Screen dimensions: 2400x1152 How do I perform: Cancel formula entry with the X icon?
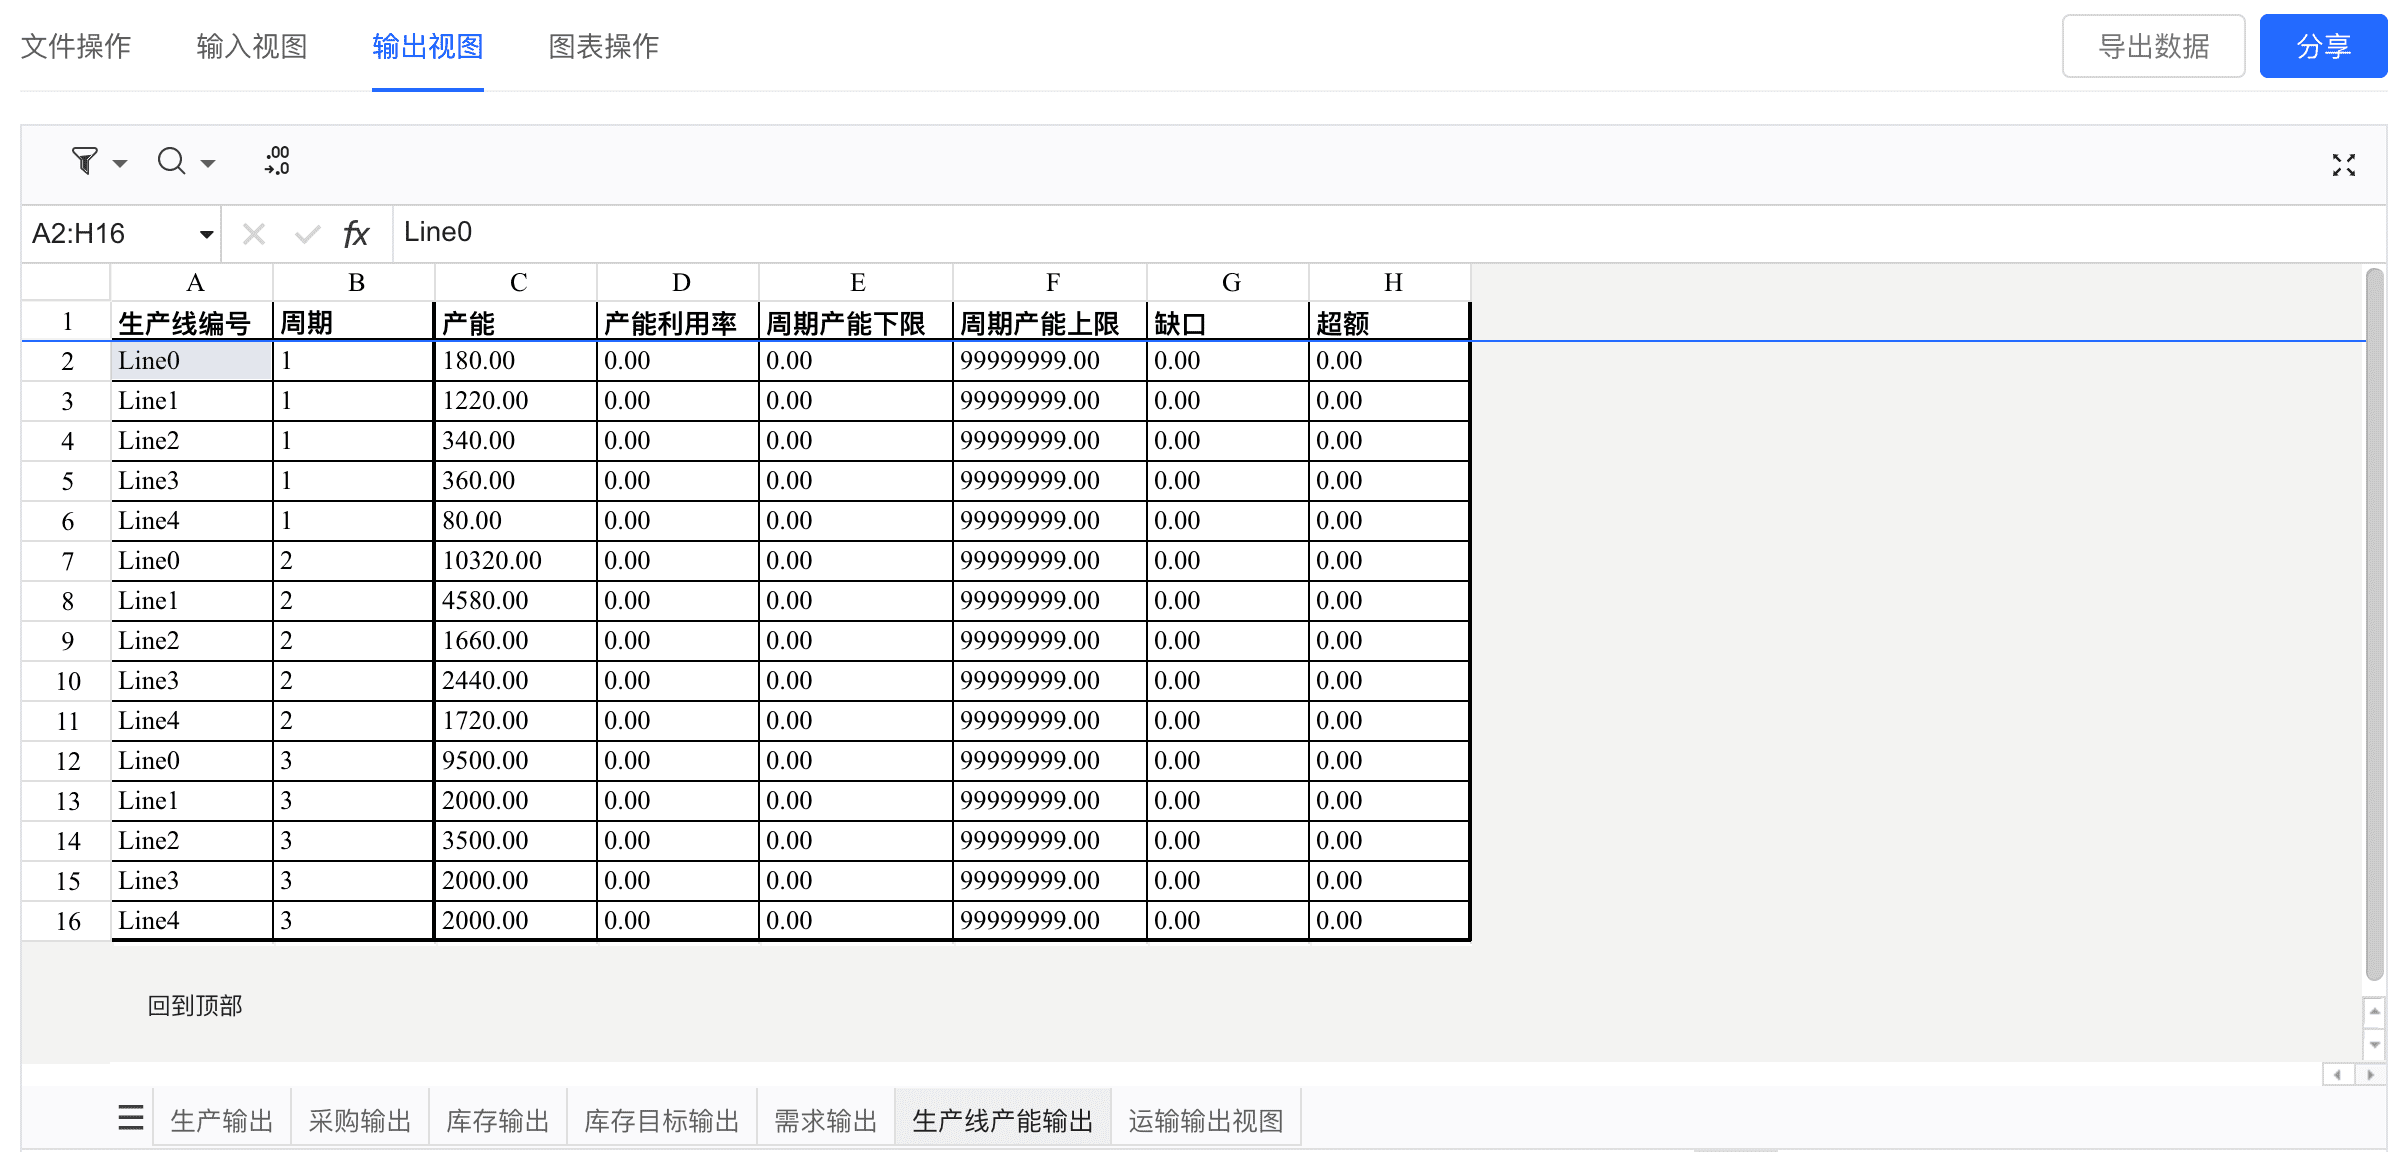pos(254,234)
